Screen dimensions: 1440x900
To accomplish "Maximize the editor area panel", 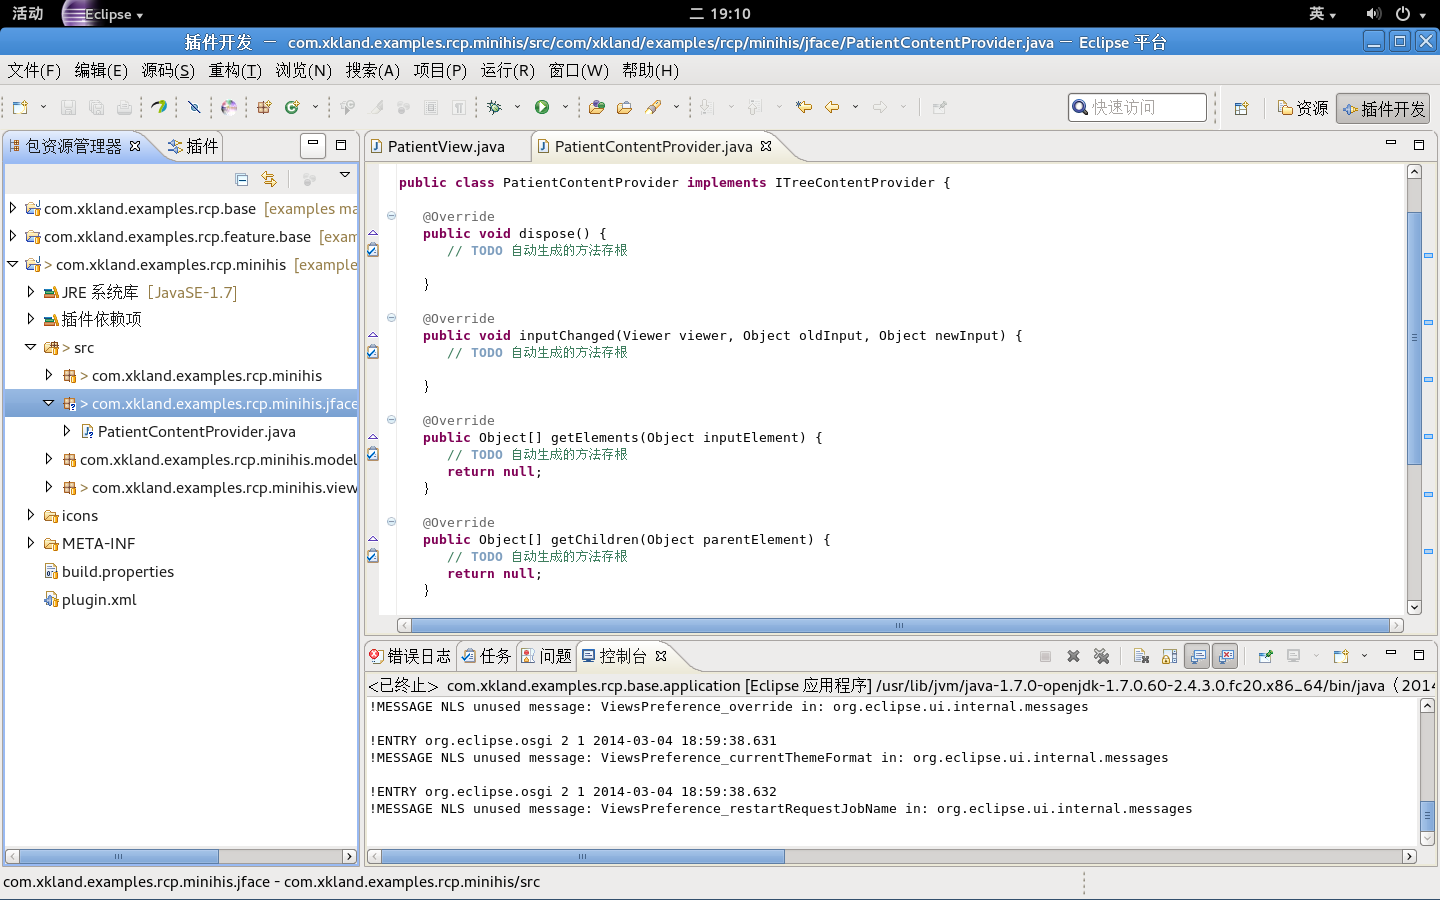I will [x=1418, y=145].
